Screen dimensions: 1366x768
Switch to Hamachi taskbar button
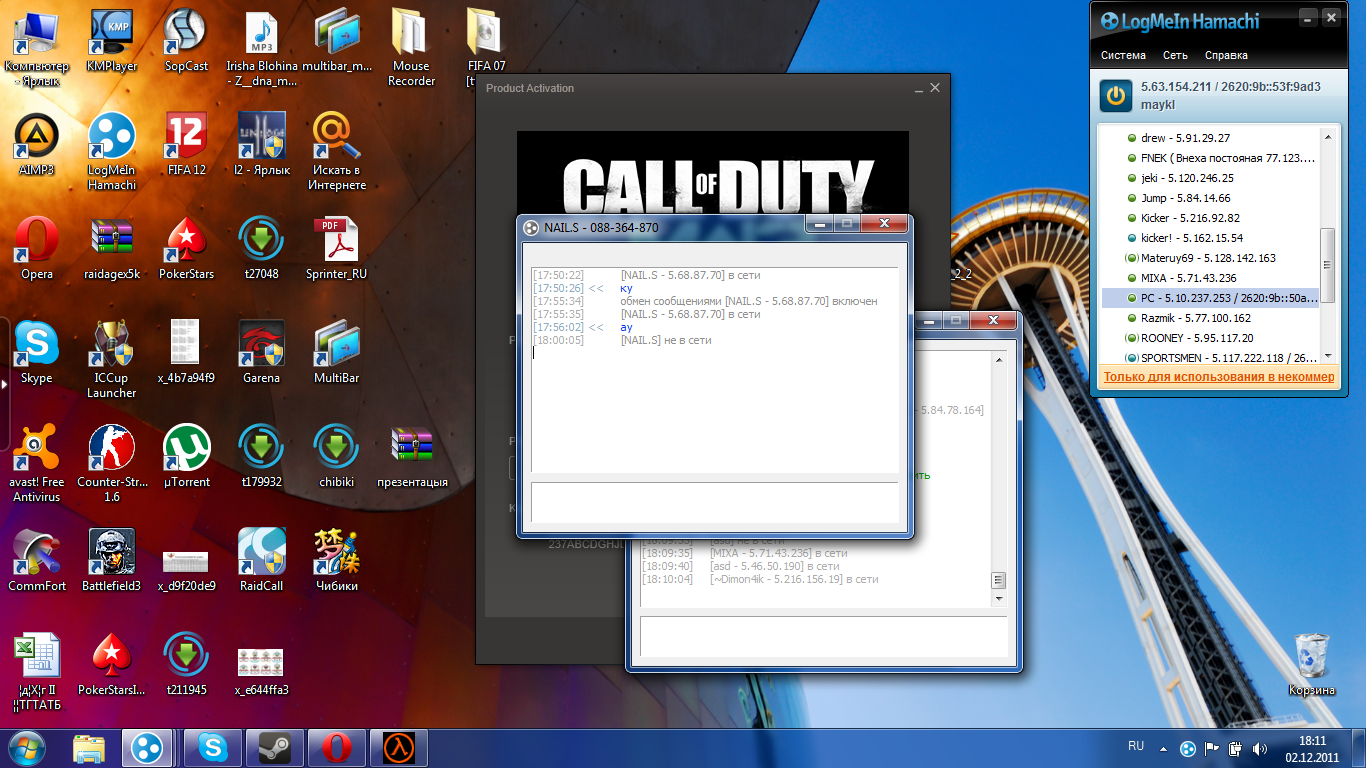click(x=148, y=747)
